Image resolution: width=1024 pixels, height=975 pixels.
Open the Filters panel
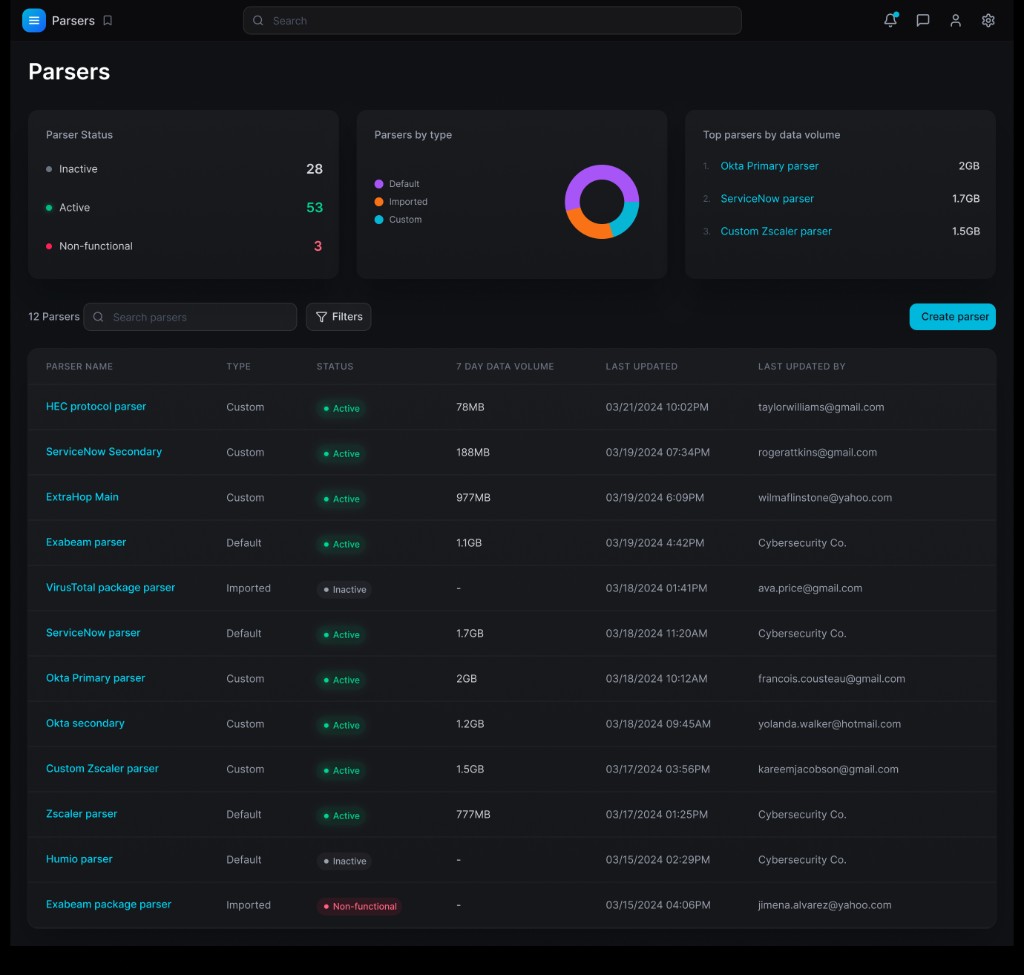click(x=338, y=316)
